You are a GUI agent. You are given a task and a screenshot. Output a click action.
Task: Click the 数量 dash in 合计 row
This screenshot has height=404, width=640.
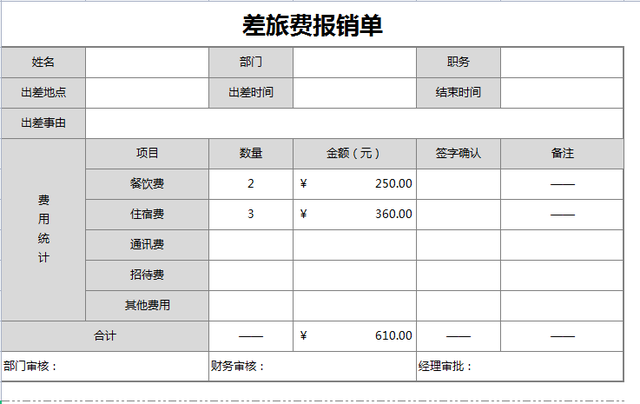tap(251, 336)
